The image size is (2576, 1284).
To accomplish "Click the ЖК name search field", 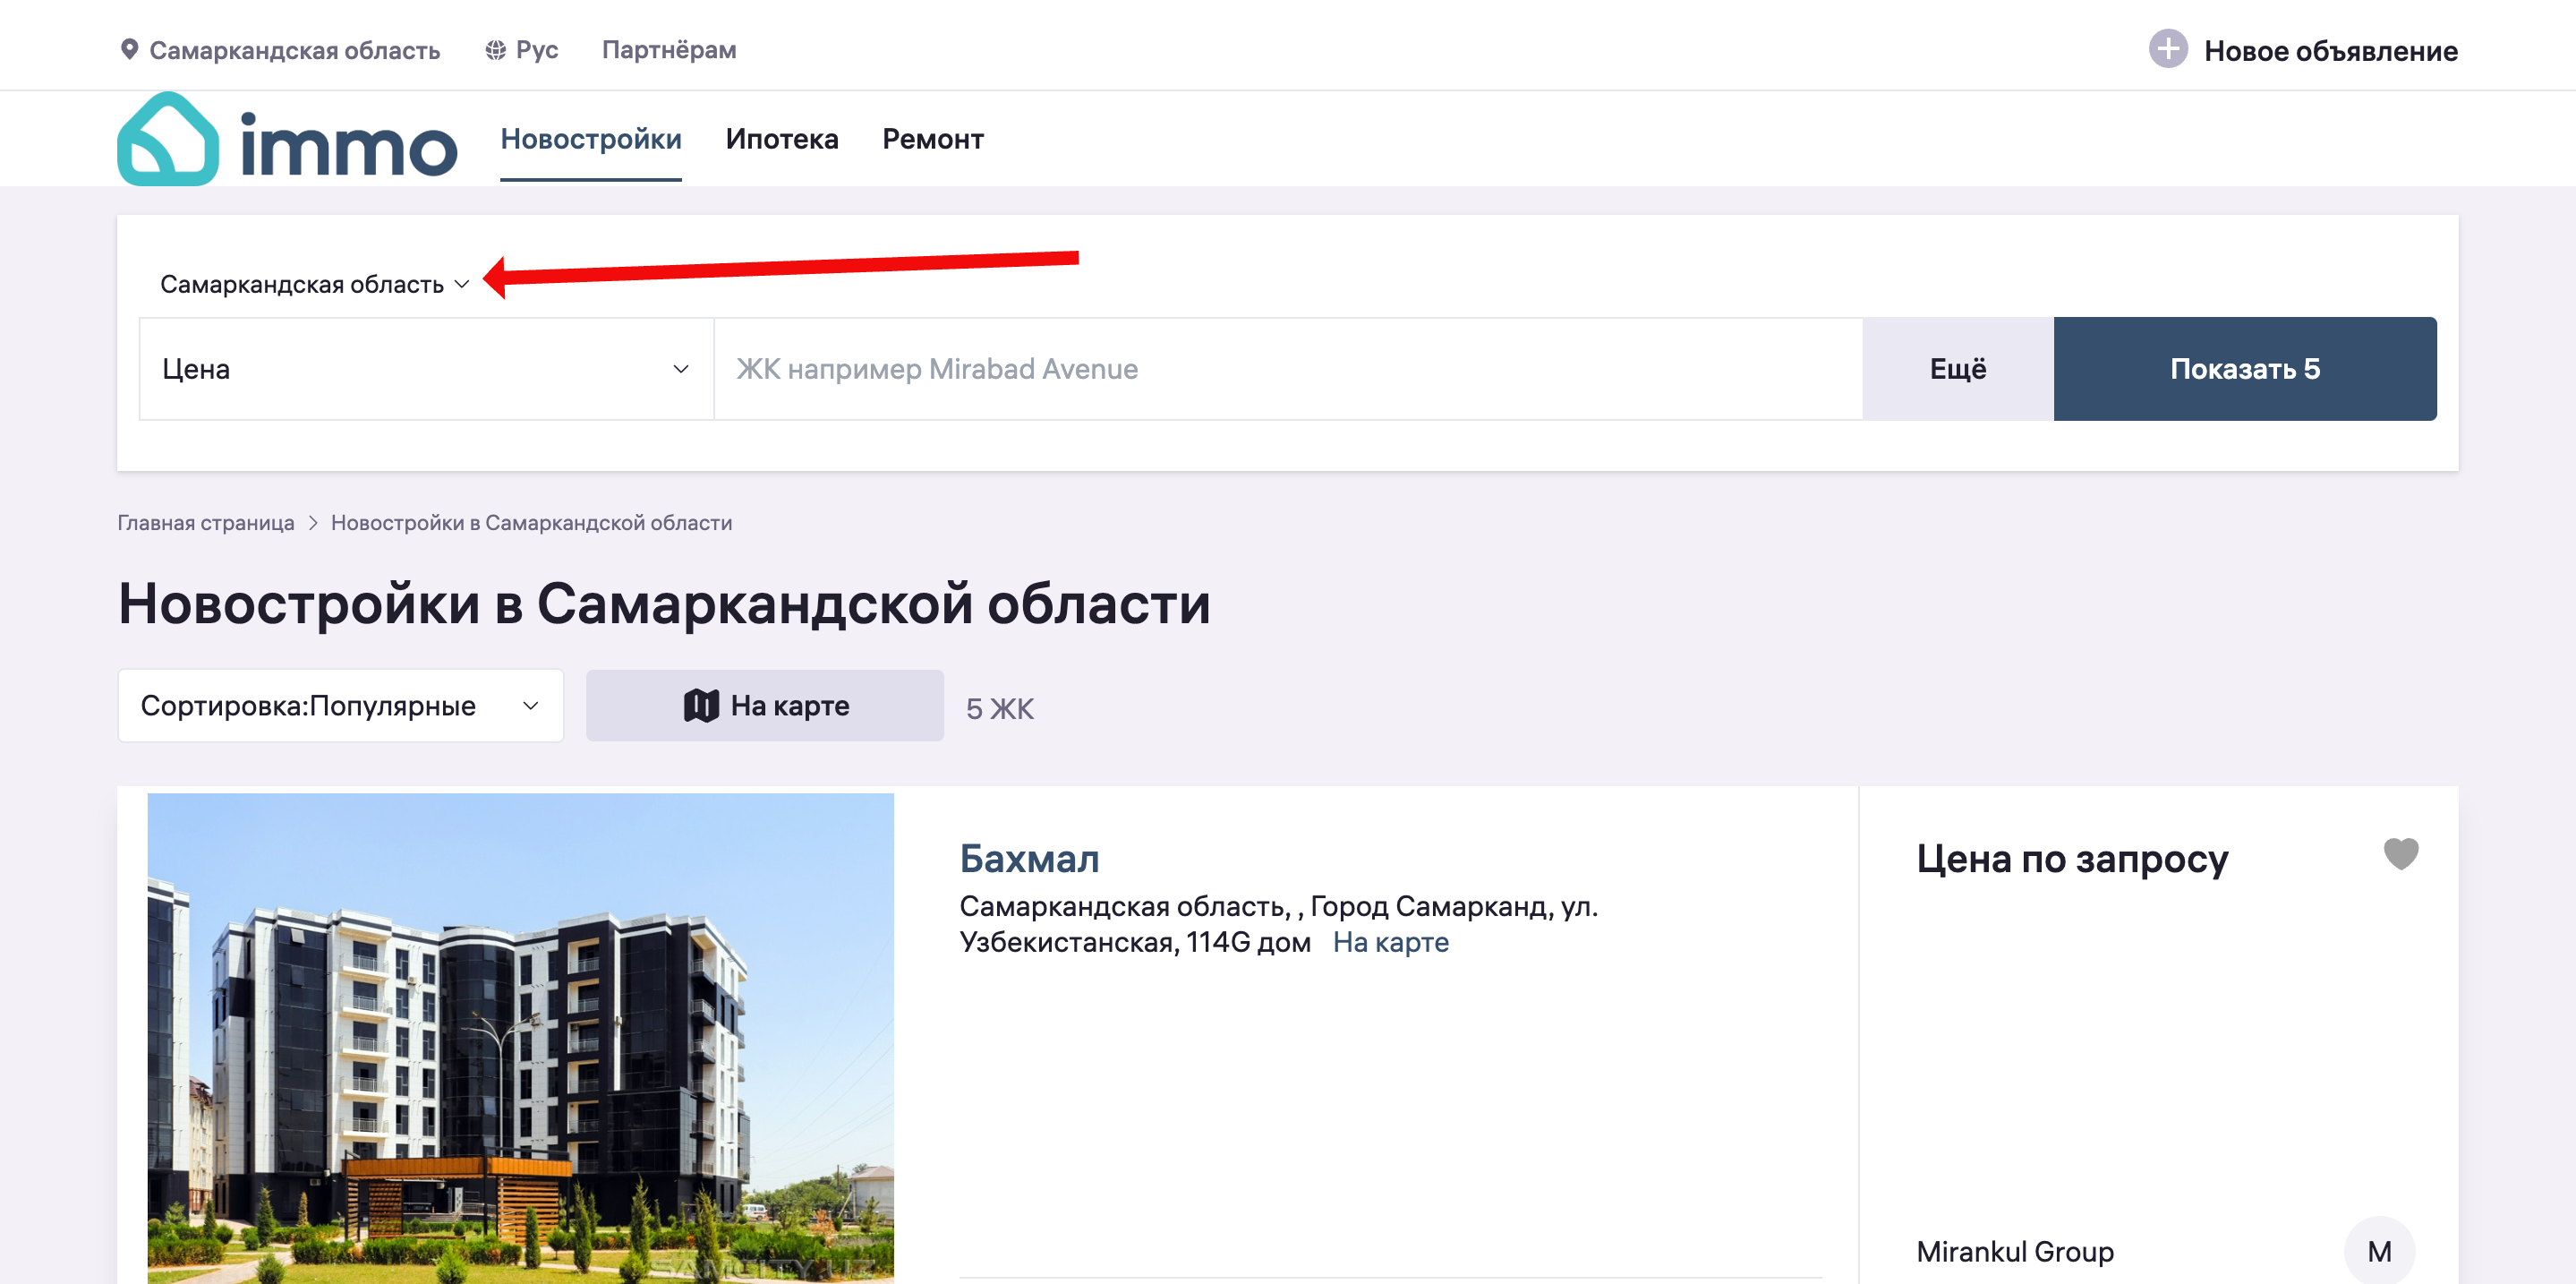I will (1287, 369).
